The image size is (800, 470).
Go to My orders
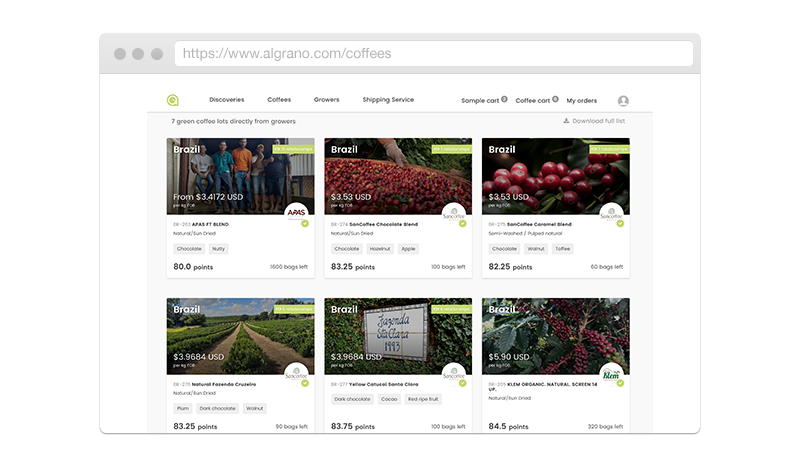pyautogui.click(x=582, y=101)
